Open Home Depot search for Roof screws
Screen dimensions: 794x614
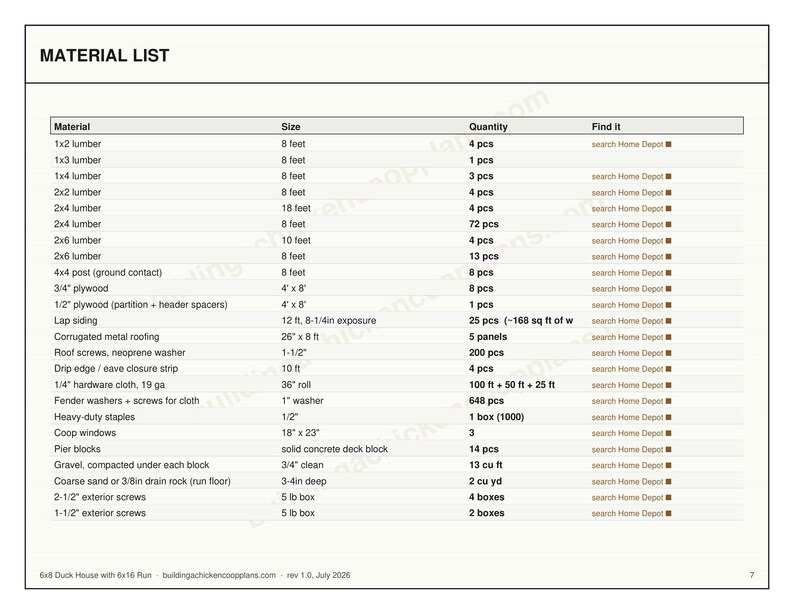[627, 353]
